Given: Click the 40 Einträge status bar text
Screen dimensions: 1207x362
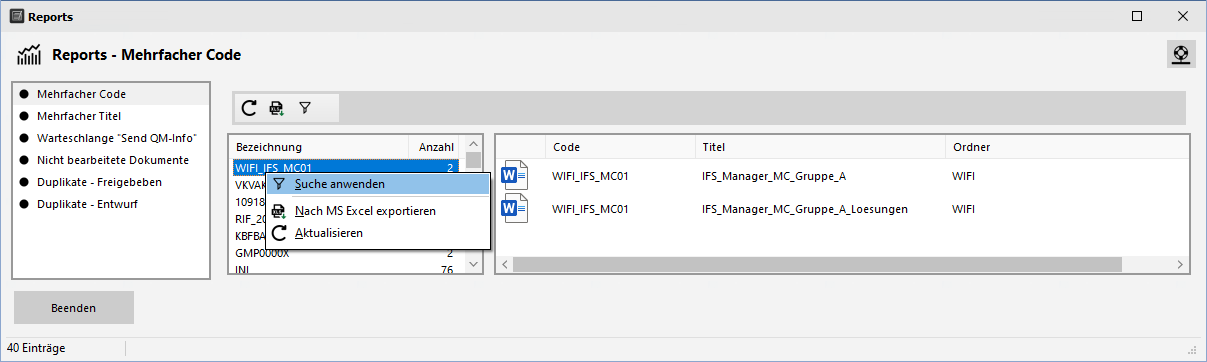Looking at the screenshot, I should click(x=37, y=348).
